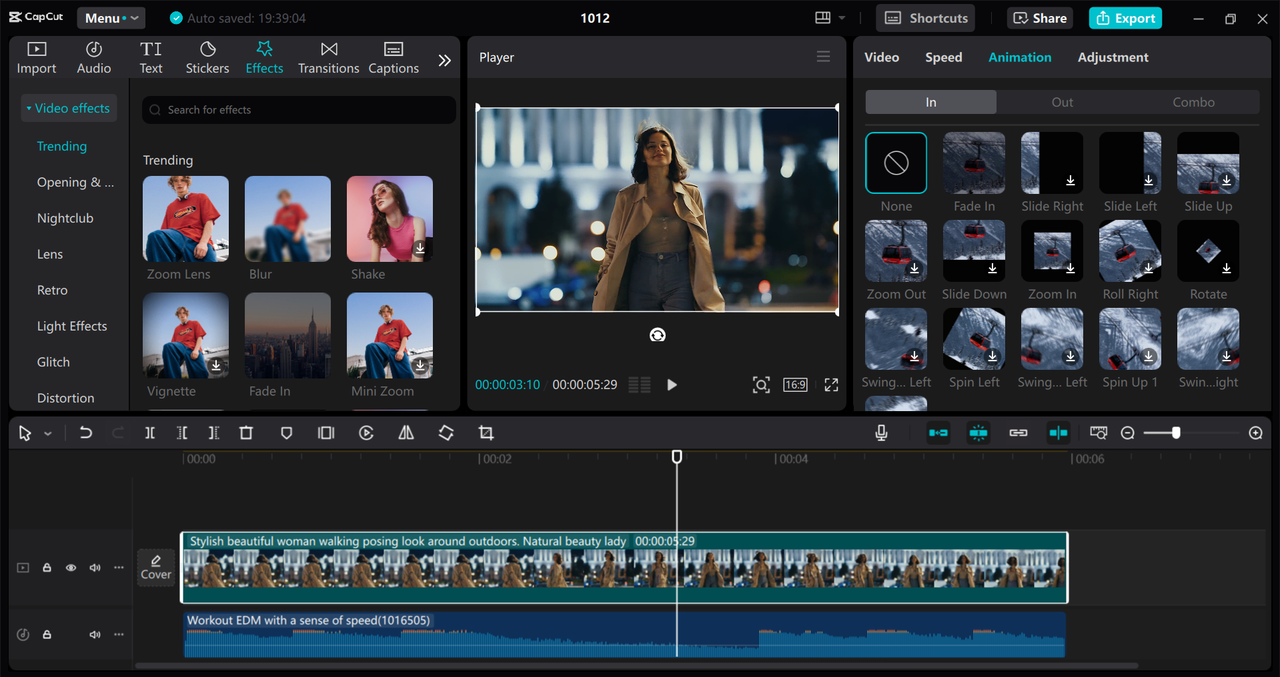Select the Fade In animation thumbnail
The width and height of the screenshot is (1280, 677).
click(974, 163)
